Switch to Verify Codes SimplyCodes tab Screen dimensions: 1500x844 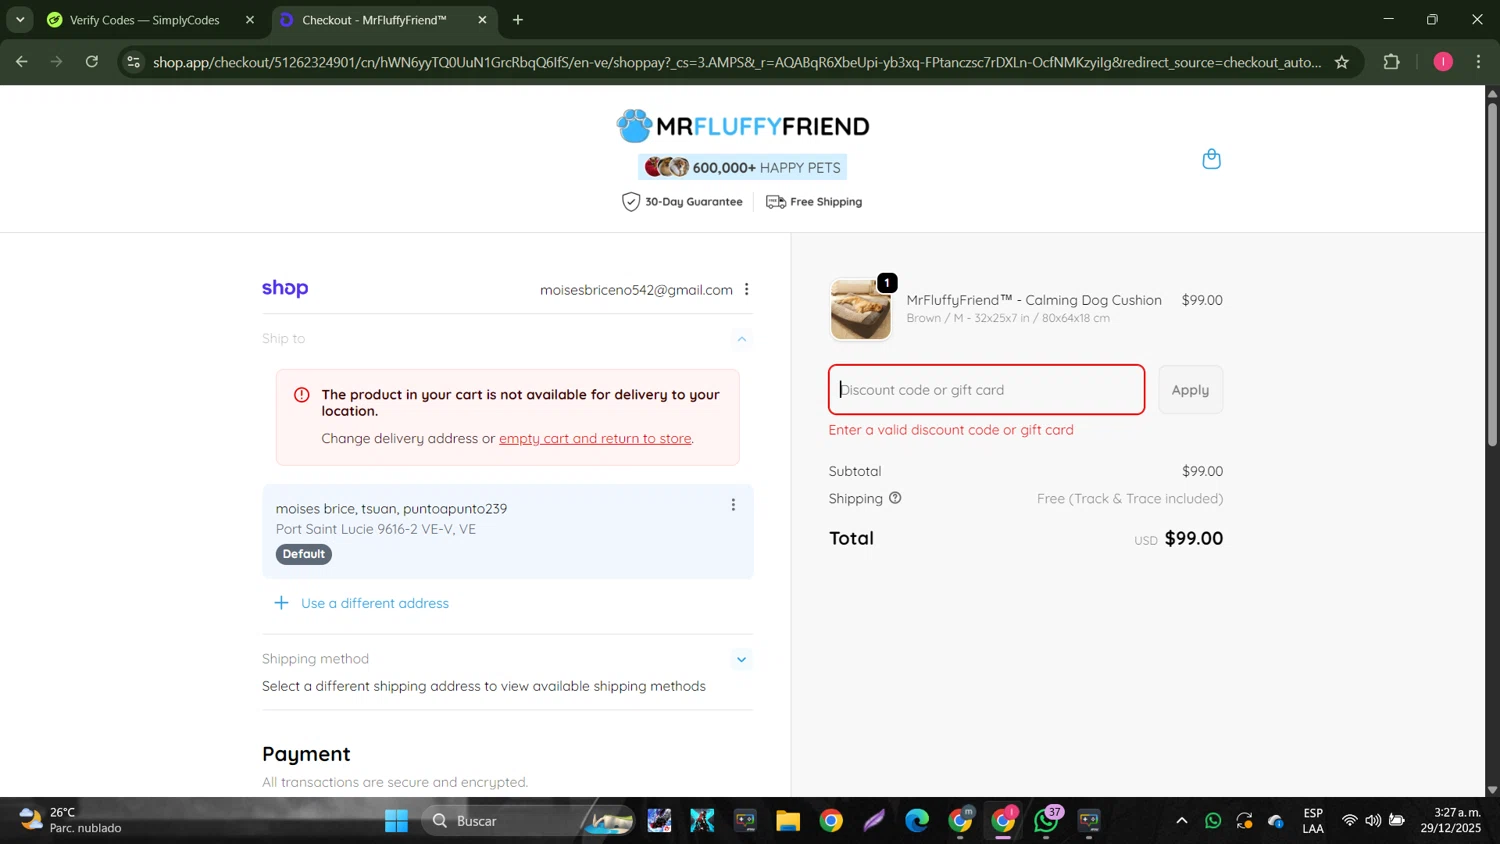(x=145, y=20)
